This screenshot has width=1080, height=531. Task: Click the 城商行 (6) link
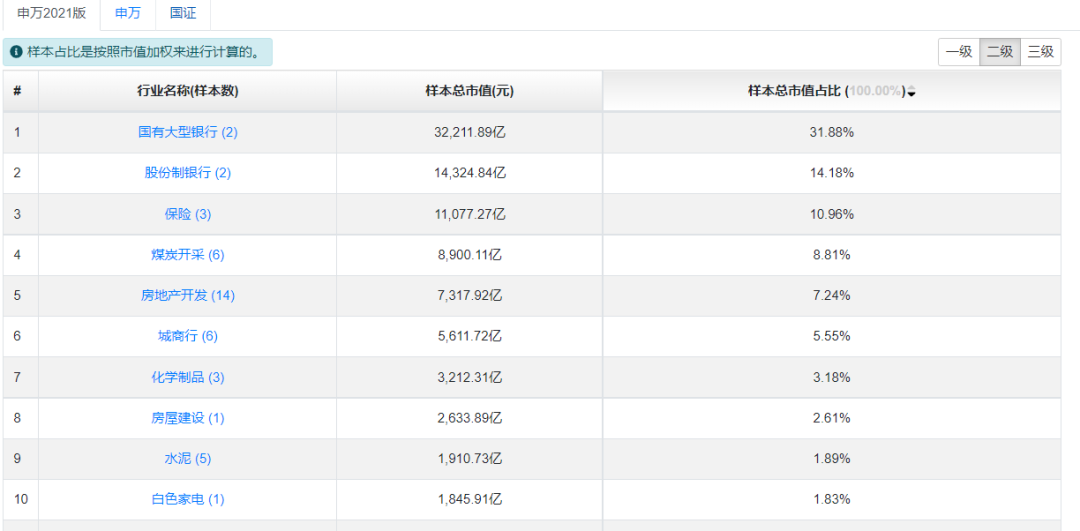point(188,337)
